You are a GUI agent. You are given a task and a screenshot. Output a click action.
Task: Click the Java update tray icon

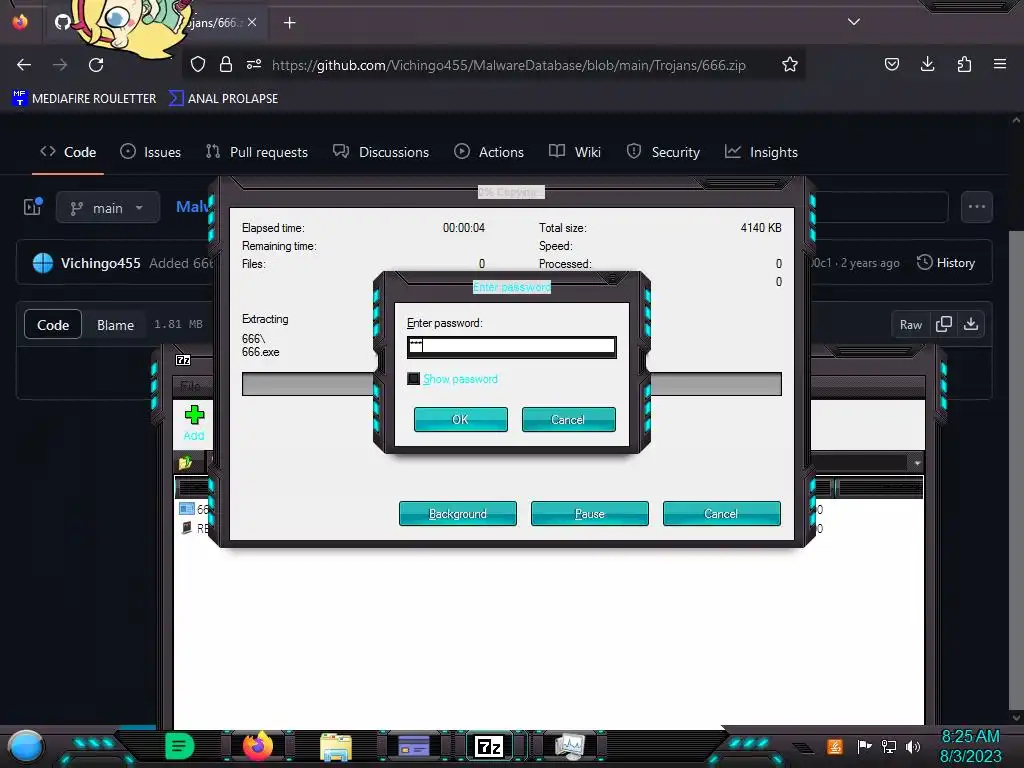pos(835,746)
